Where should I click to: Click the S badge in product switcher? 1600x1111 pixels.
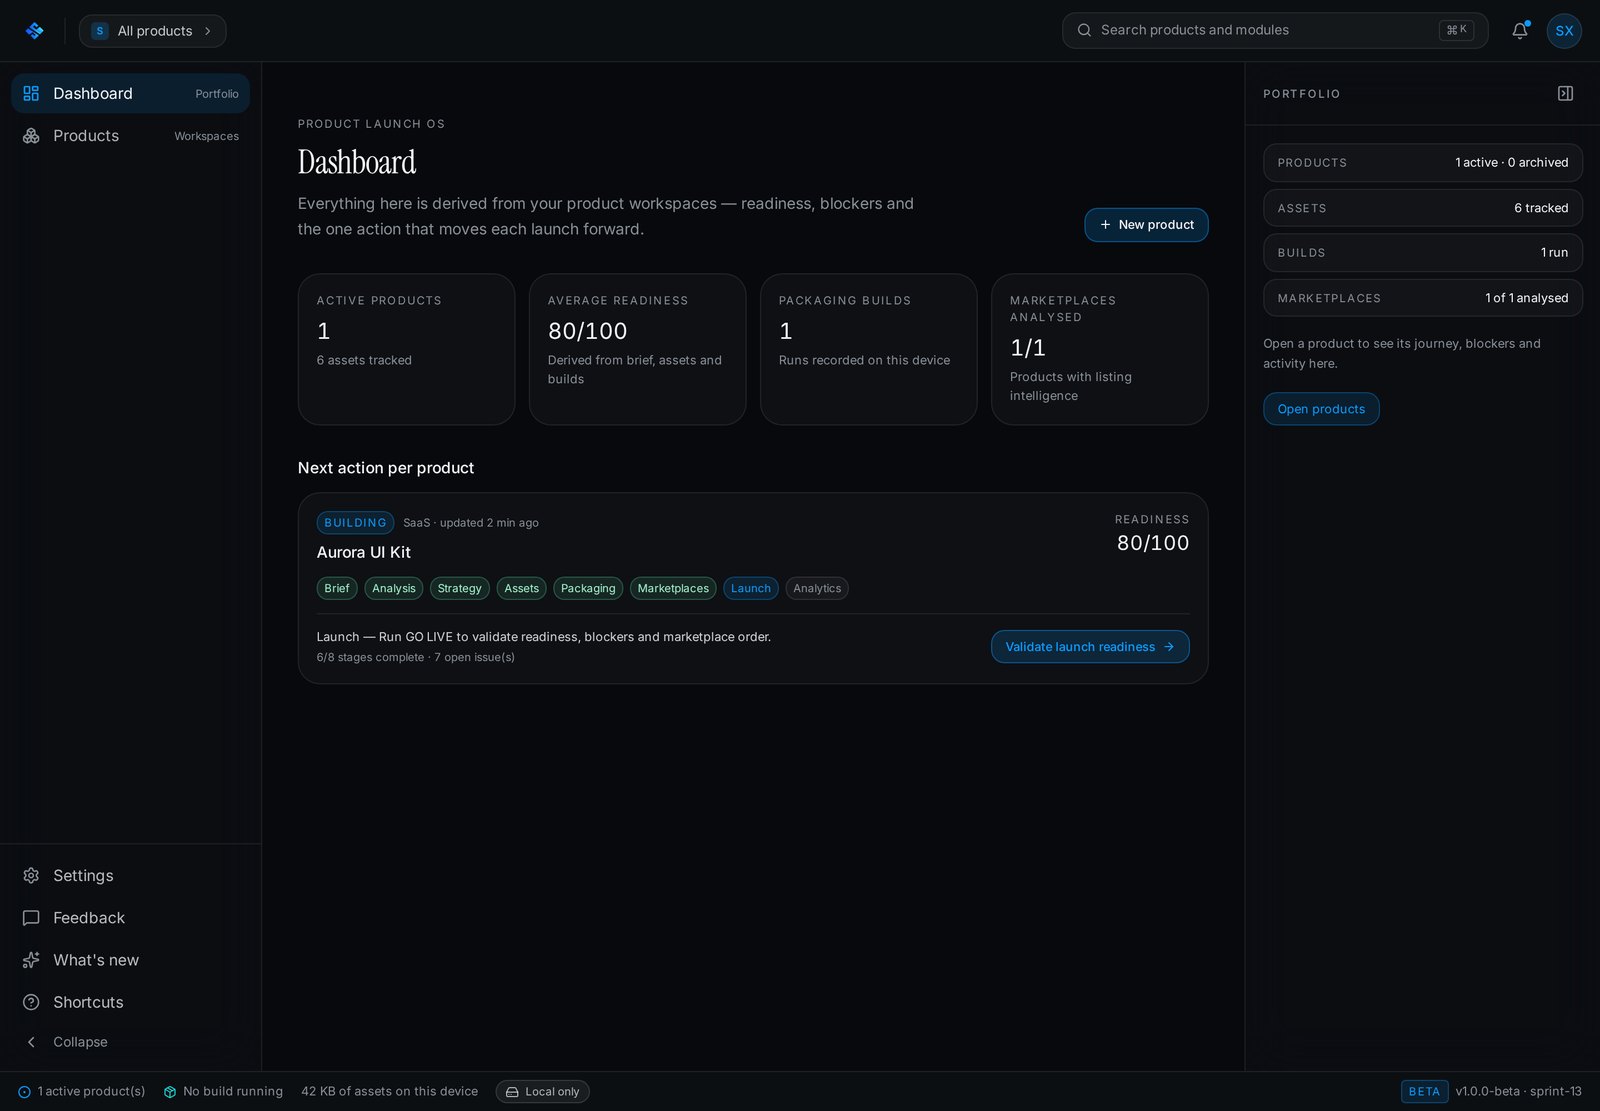click(x=100, y=31)
